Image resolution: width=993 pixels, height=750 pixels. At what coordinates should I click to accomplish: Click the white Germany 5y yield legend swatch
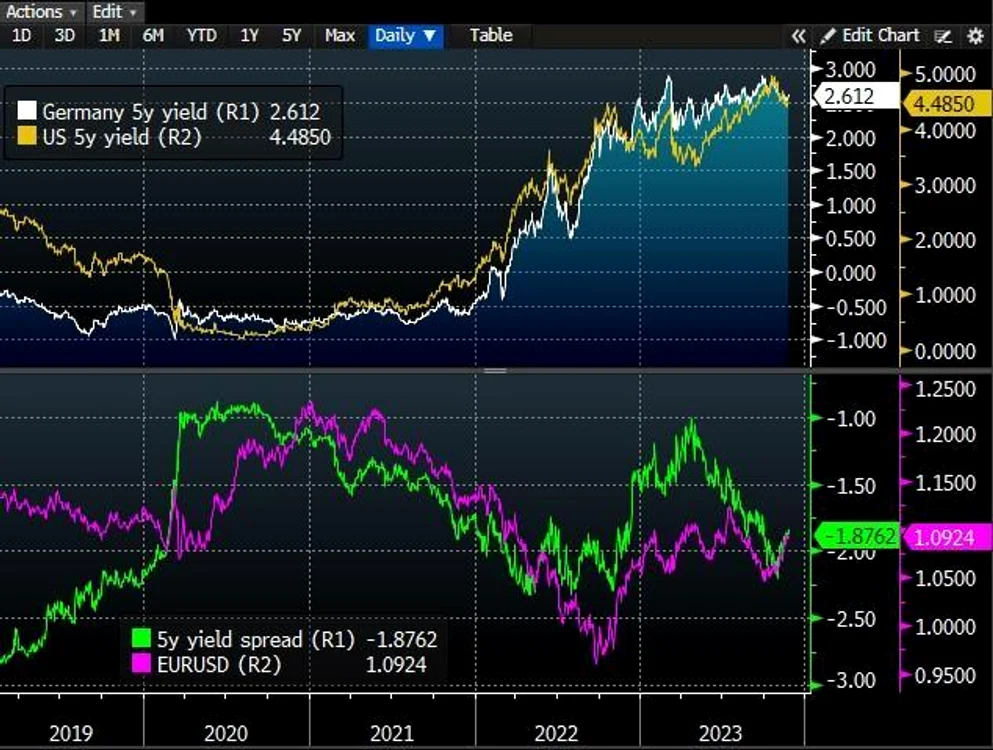[x=27, y=111]
